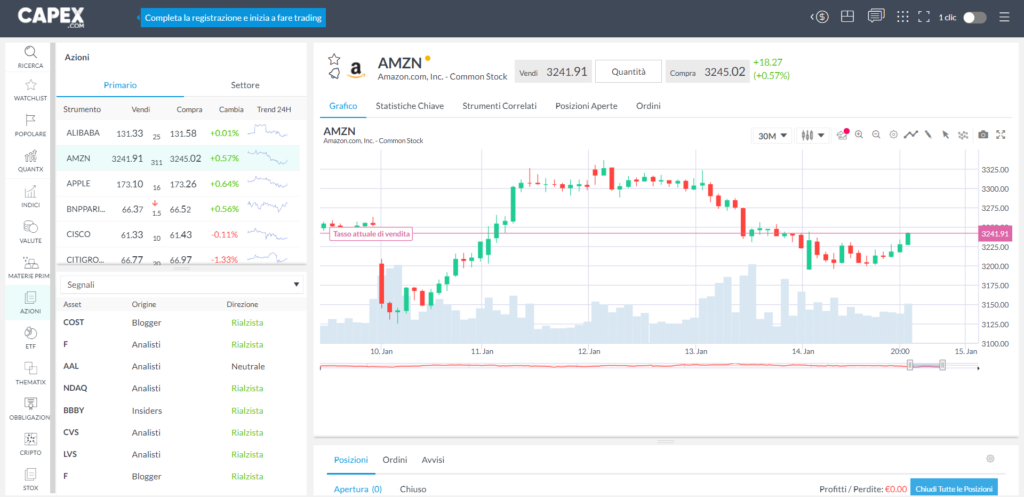Open the Valute sidebar section
Viewport: 1024px width, 497px height.
pos(31,232)
